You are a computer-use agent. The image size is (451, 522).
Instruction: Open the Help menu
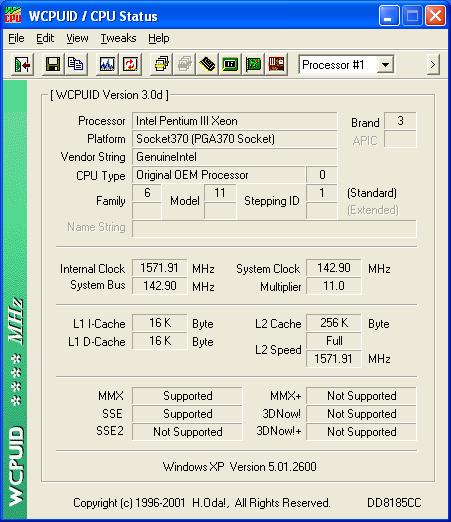point(159,38)
